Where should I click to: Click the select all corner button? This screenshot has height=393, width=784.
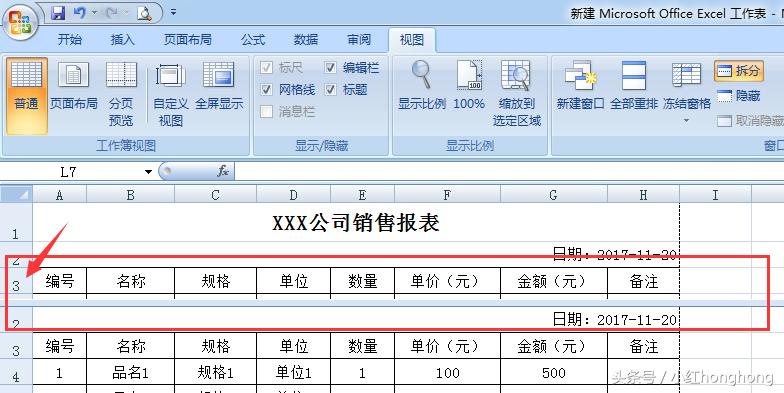click(x=16, y=194)
